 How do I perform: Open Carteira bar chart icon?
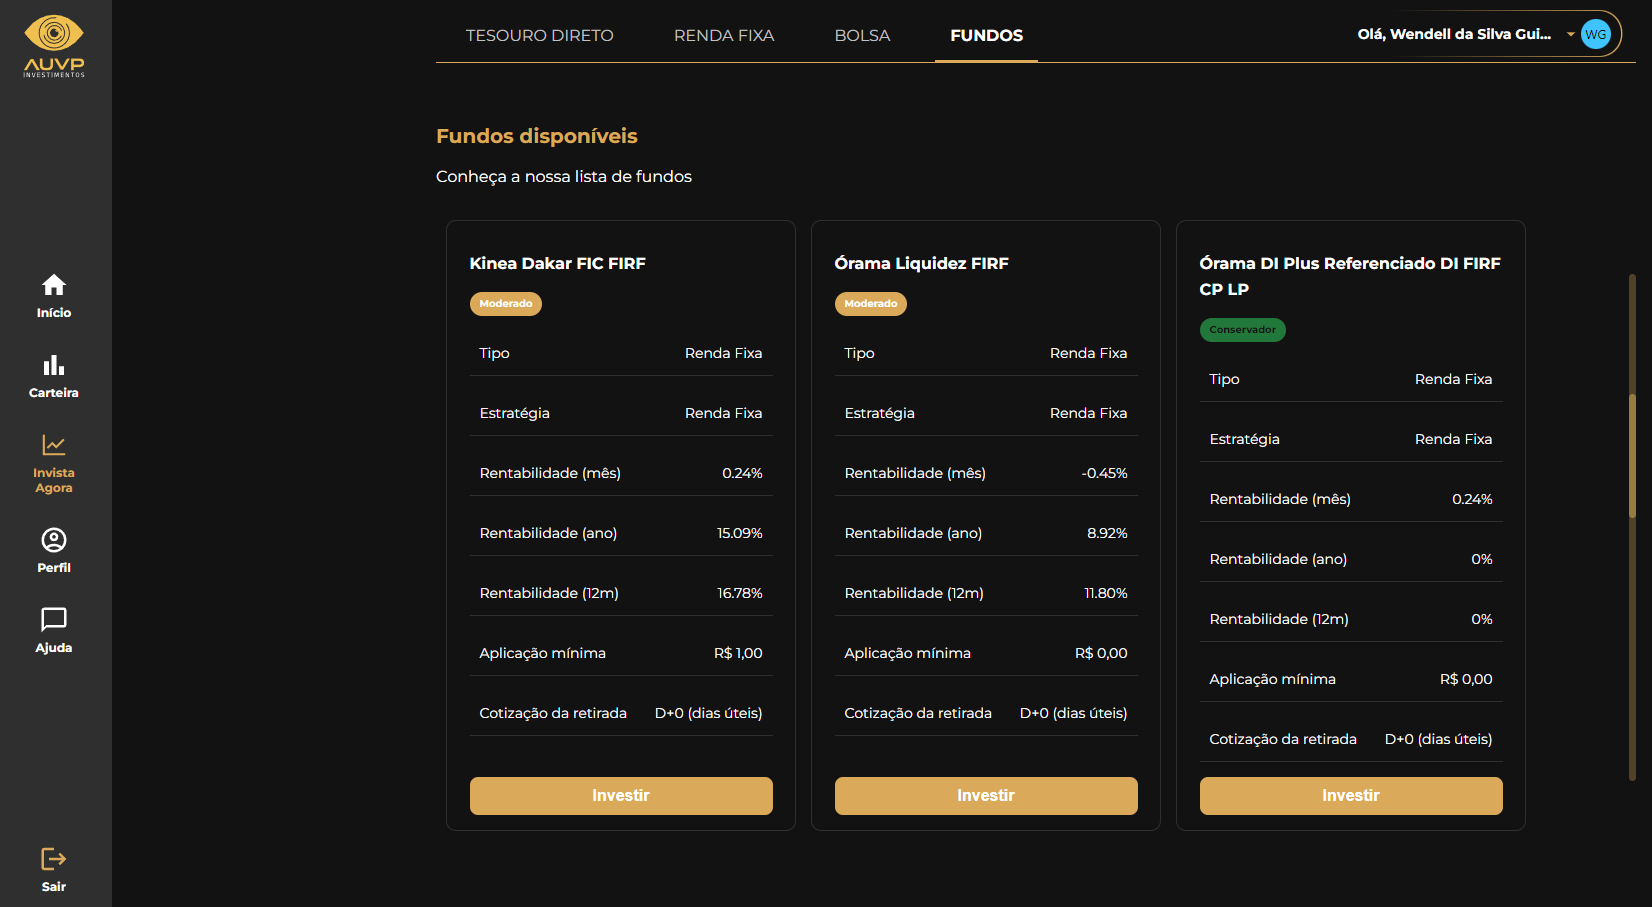pos(54,365)
